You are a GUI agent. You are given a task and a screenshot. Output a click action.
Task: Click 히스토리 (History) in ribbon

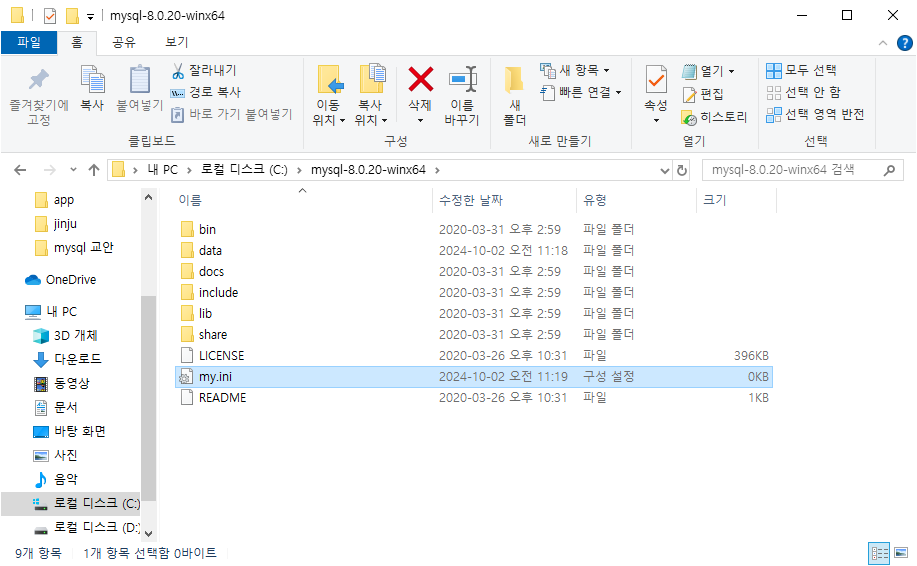coord(715,117)
